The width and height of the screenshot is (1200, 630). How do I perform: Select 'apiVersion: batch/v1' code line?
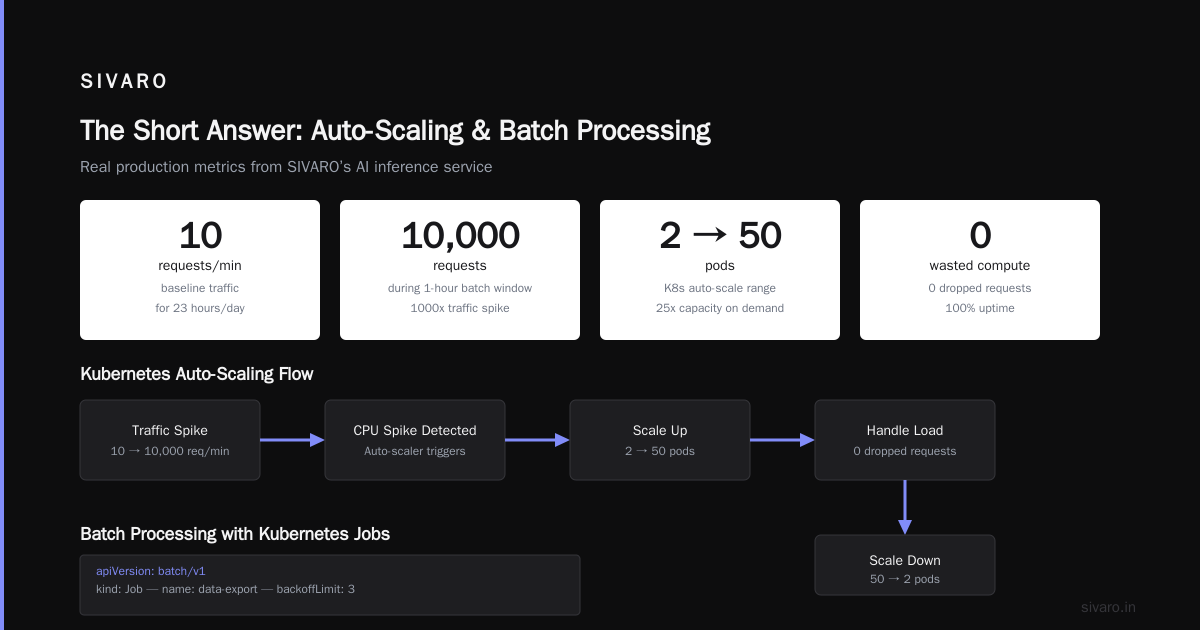tap(151, 571)
